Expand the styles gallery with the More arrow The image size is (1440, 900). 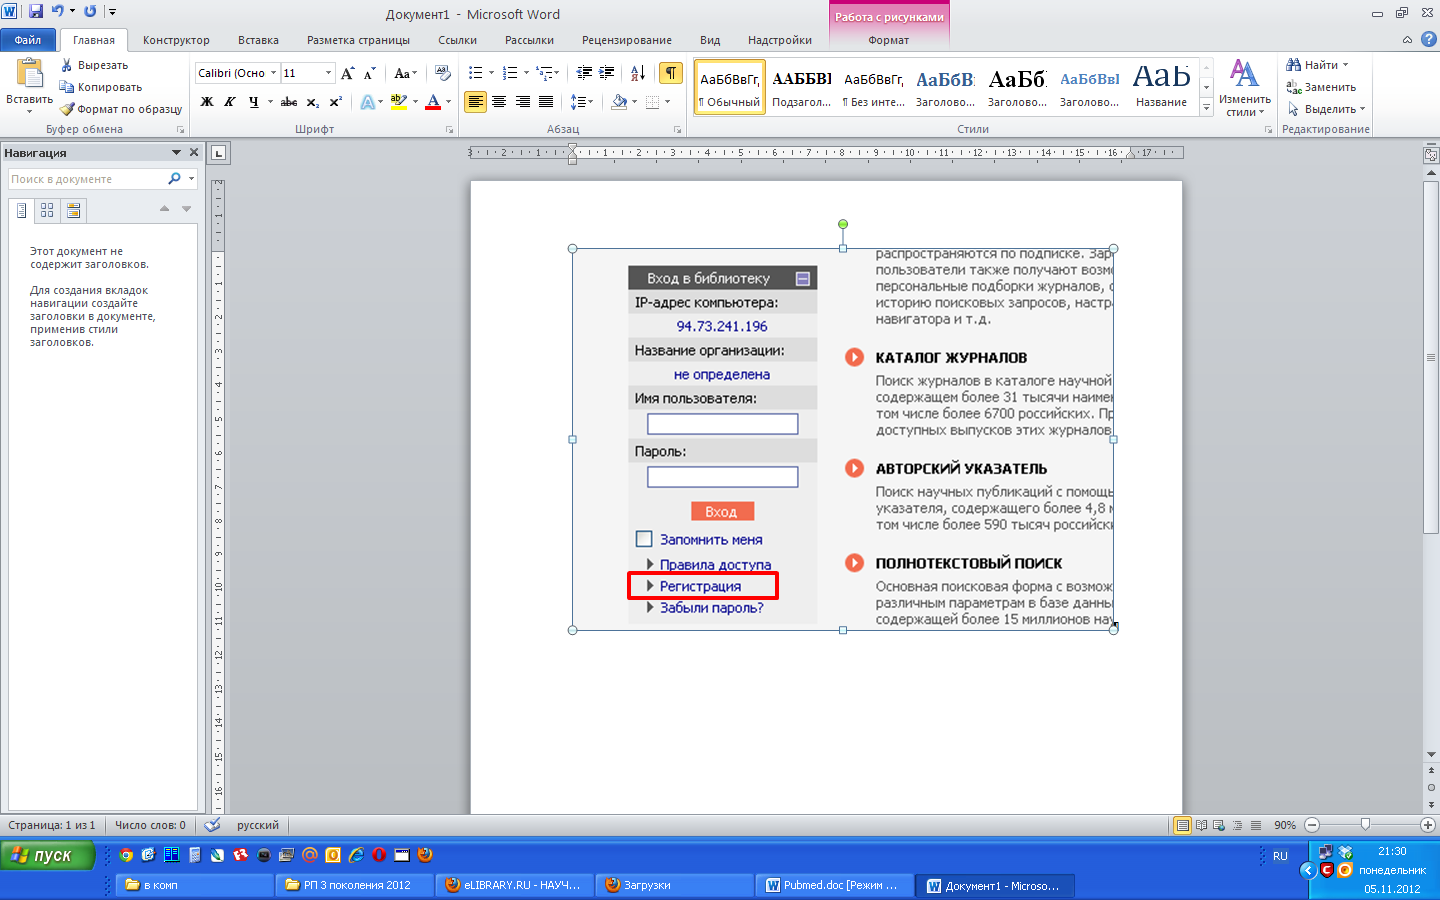point(1206,107)
